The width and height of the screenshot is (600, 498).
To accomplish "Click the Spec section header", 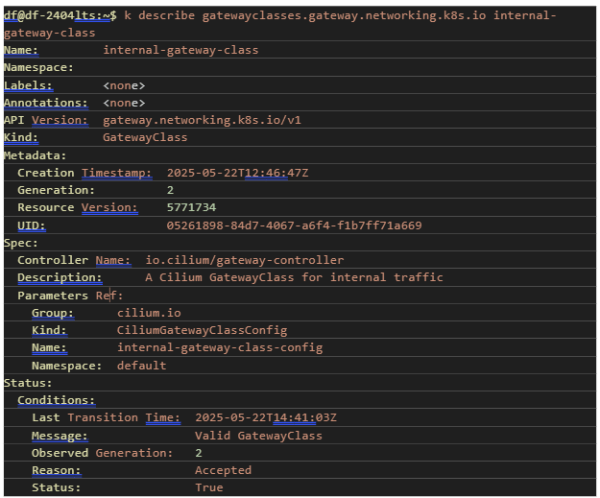I will tap(21, 242).
